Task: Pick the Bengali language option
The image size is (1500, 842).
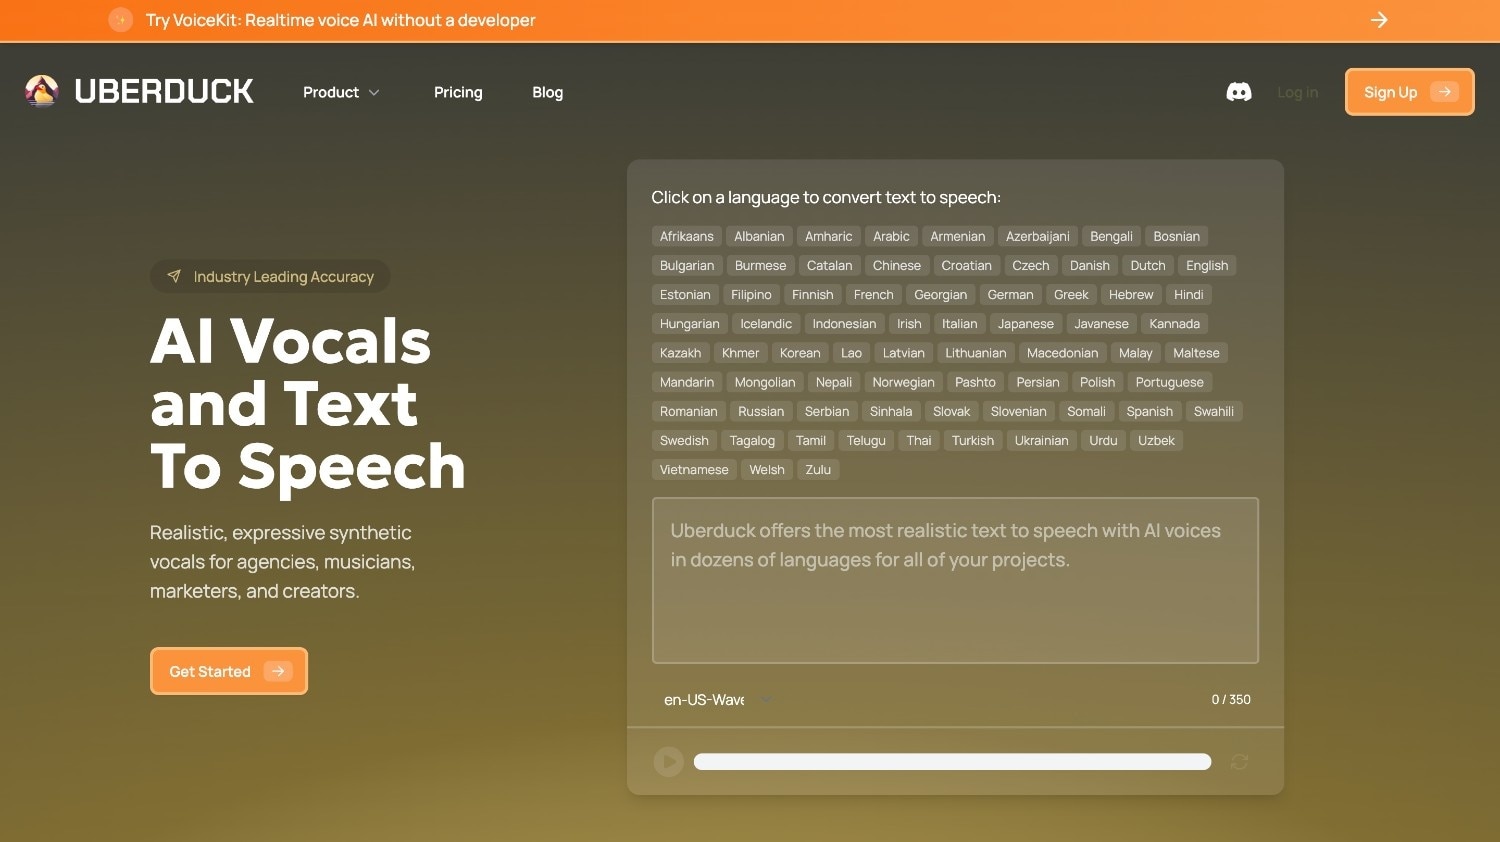Action: [x=1111, y=237]
